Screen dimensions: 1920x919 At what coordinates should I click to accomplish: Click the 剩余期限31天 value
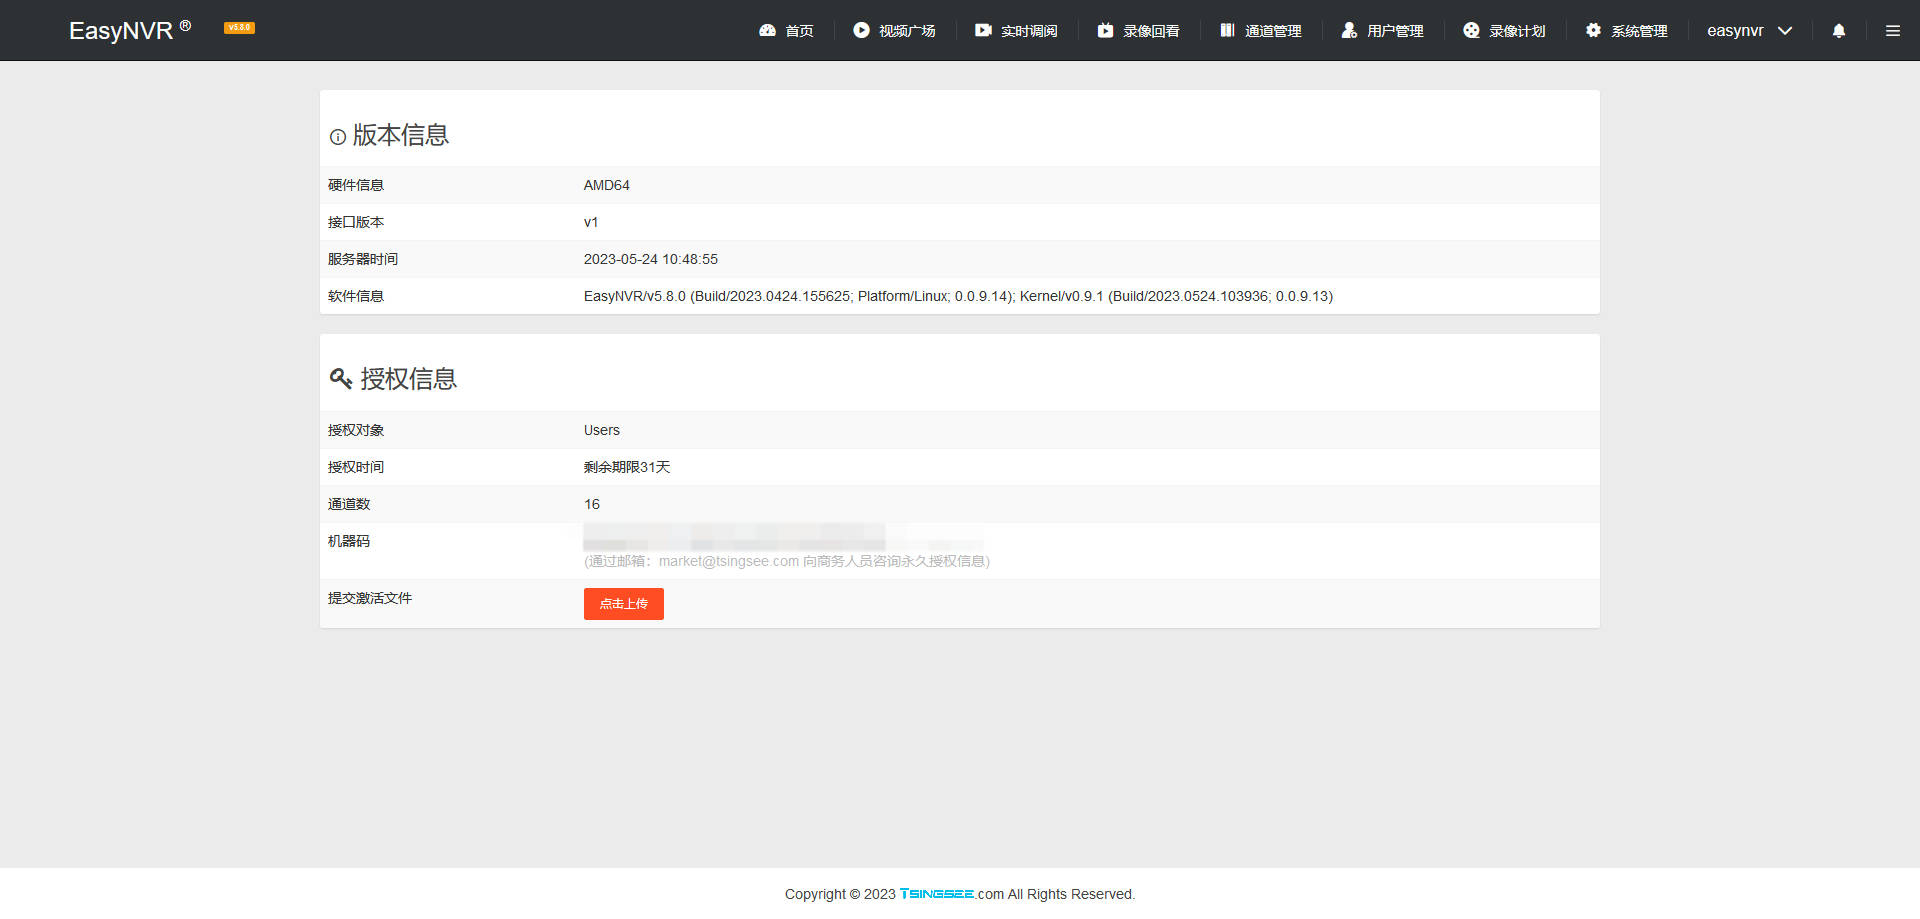click(627, 467)
